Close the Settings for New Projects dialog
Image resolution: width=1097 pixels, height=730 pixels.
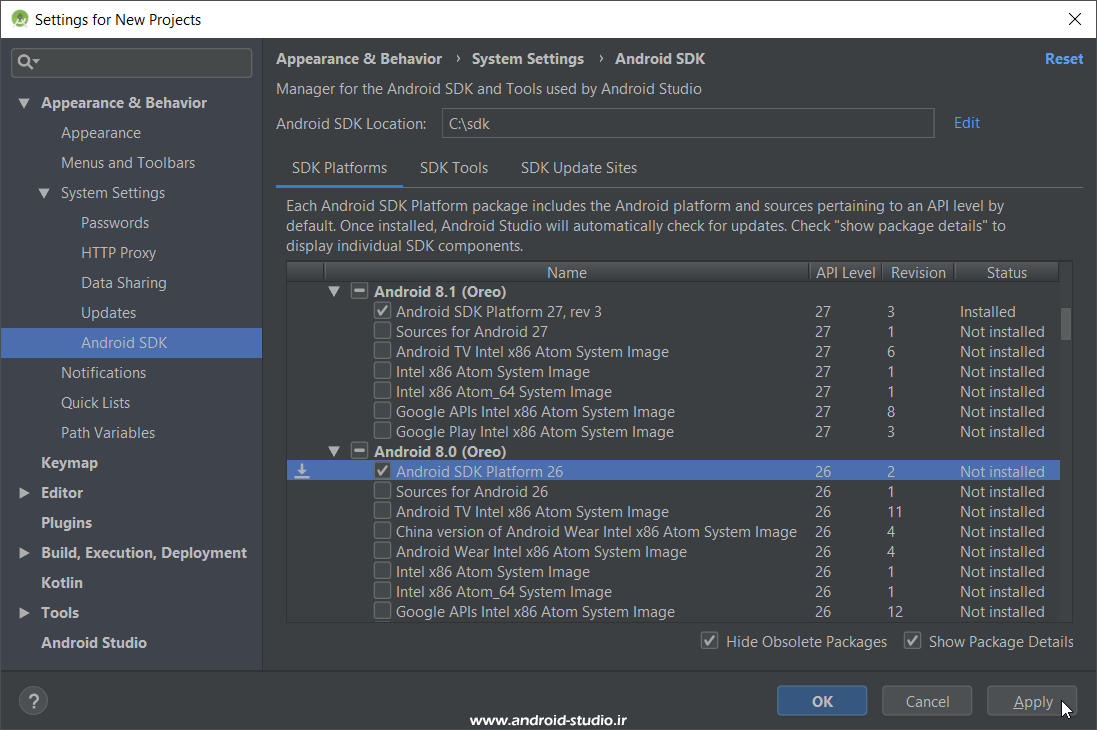coord(1075,19)
